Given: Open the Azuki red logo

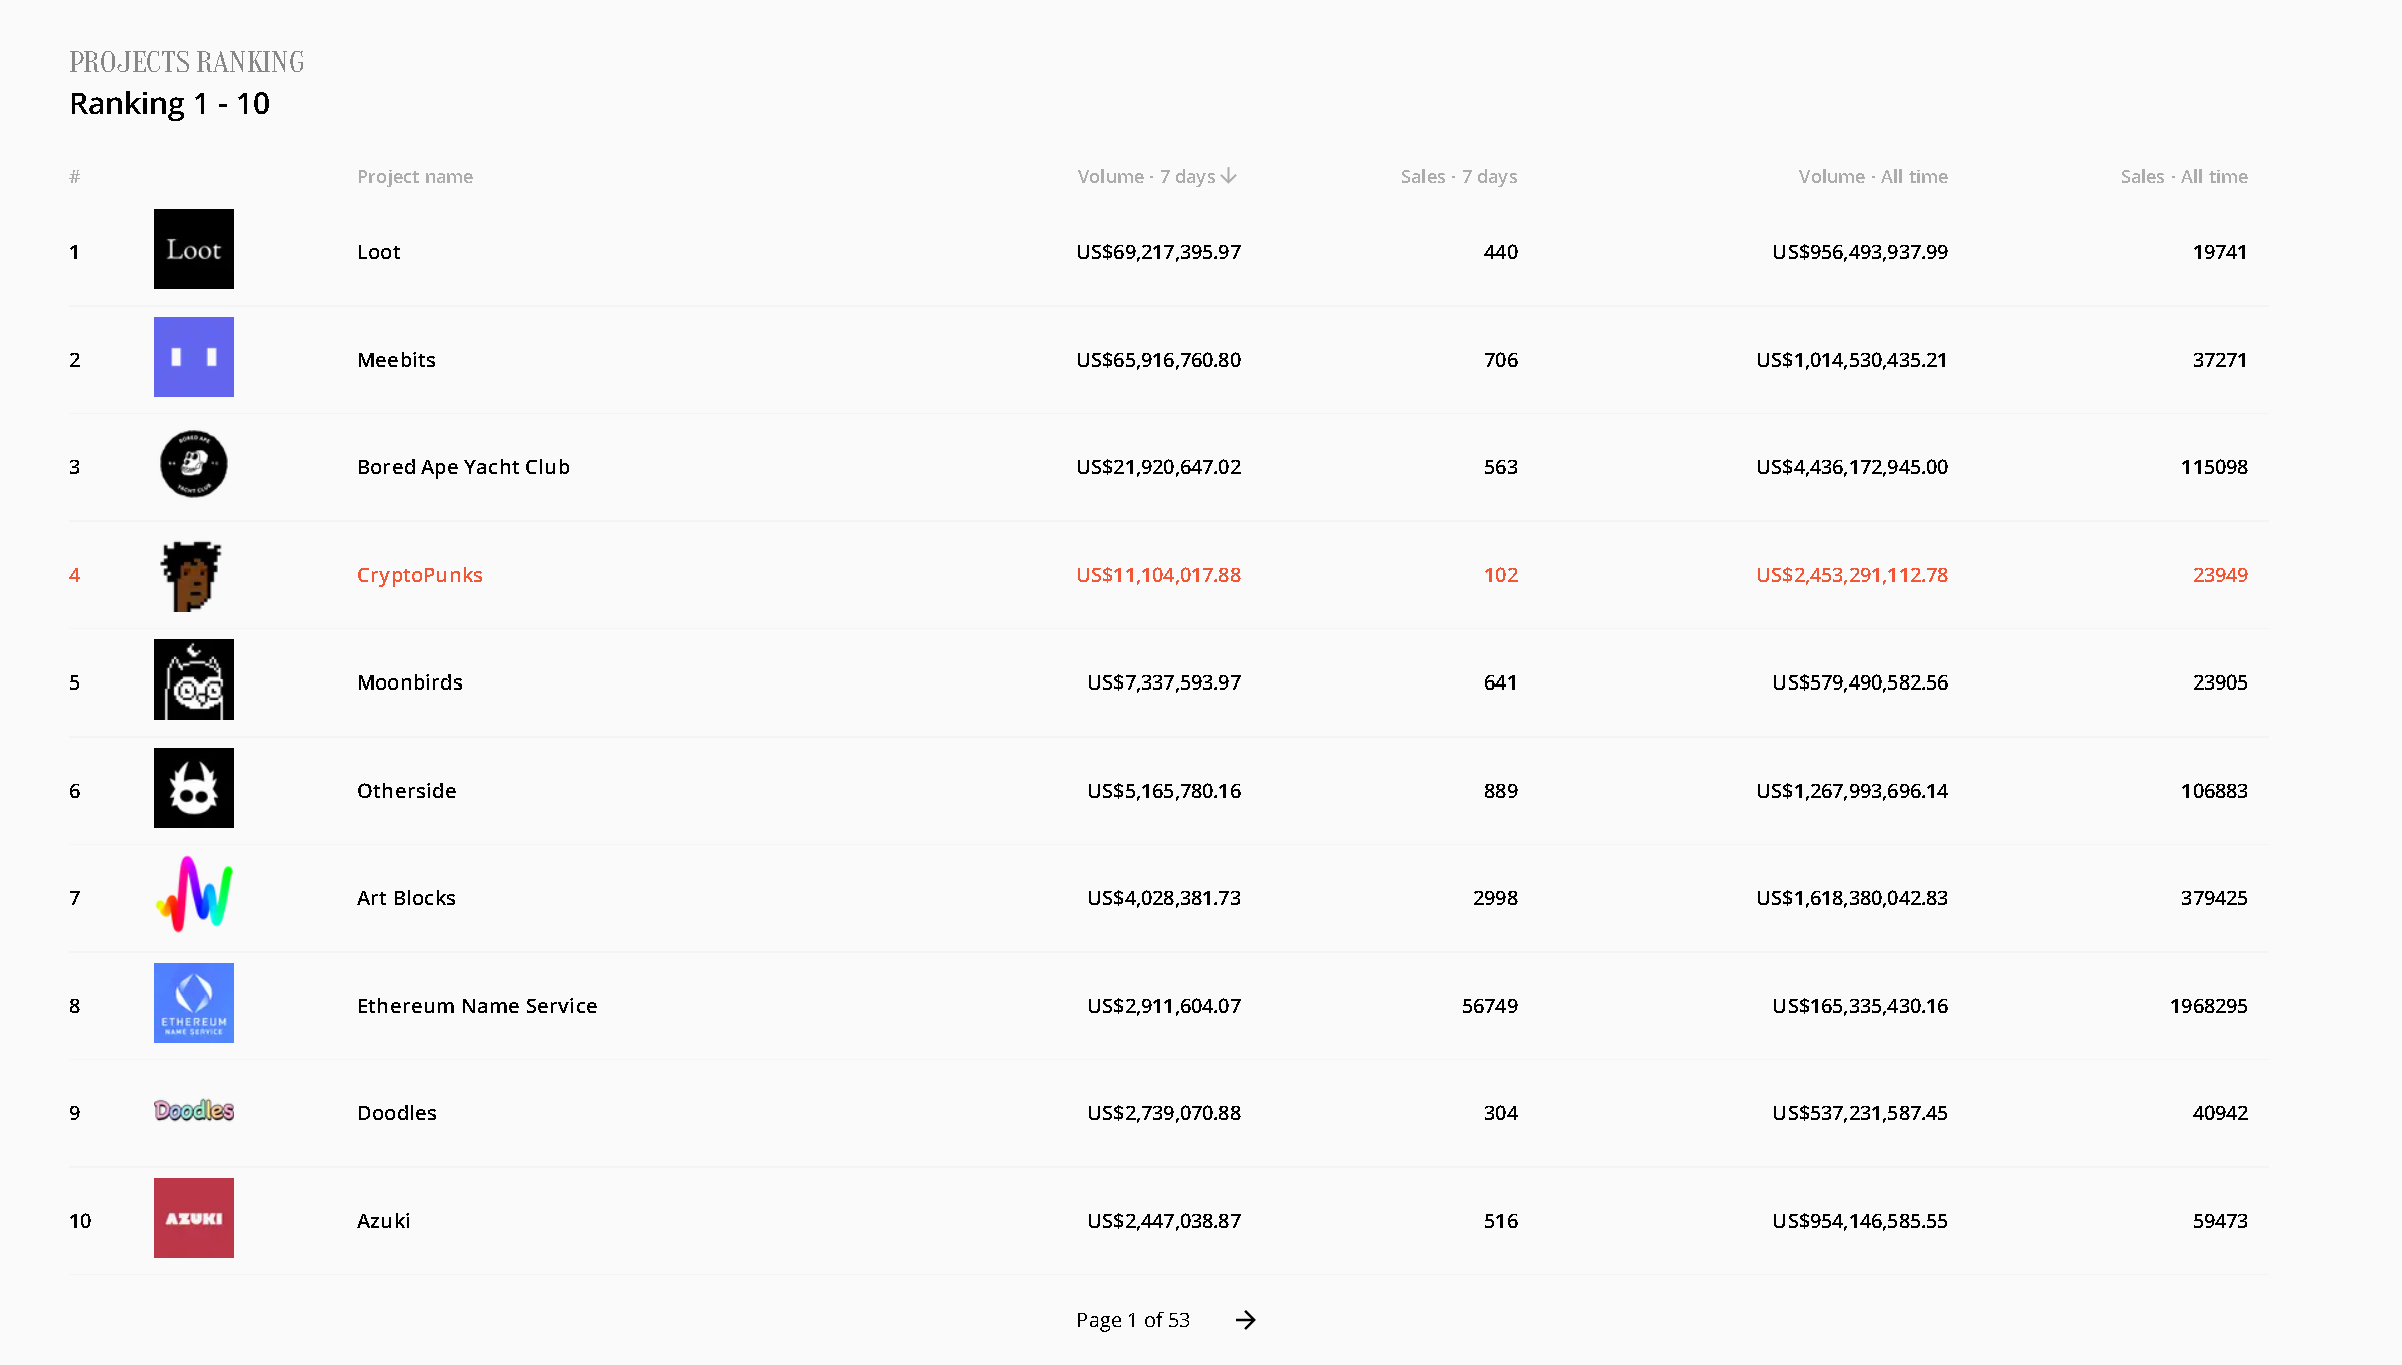Looking at the screenshot, I should point(193,1218).
